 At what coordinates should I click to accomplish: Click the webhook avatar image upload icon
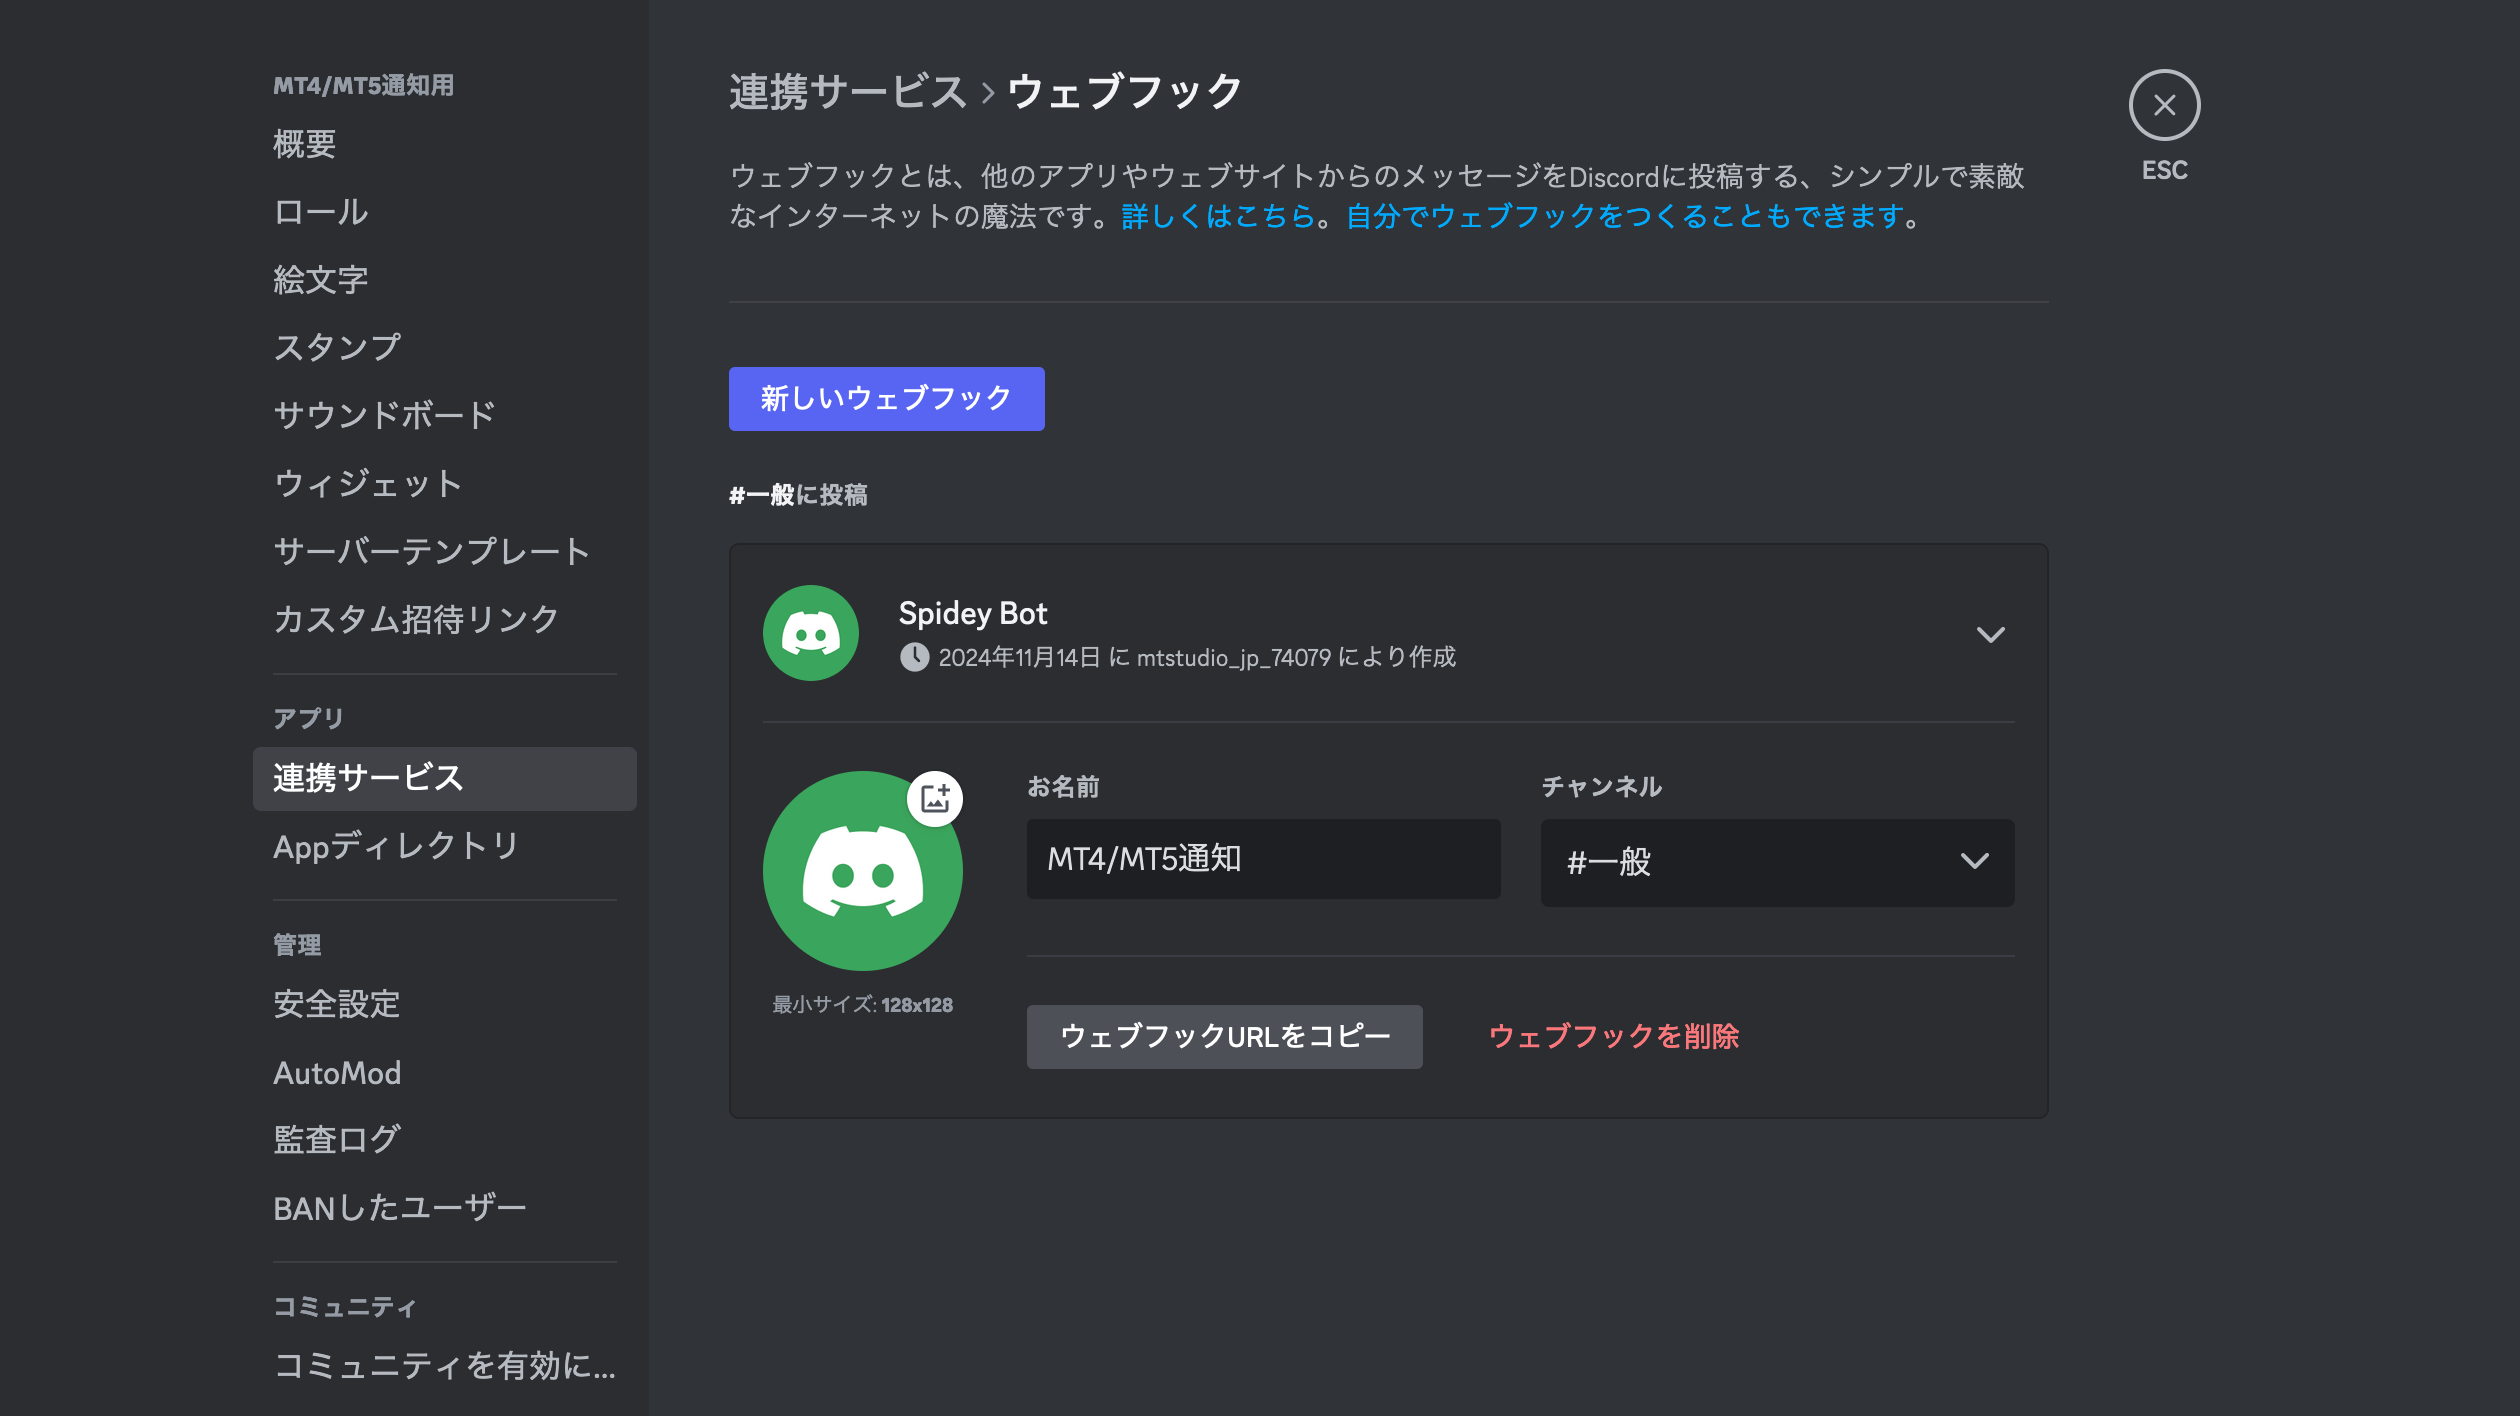(x=935, y=798)
